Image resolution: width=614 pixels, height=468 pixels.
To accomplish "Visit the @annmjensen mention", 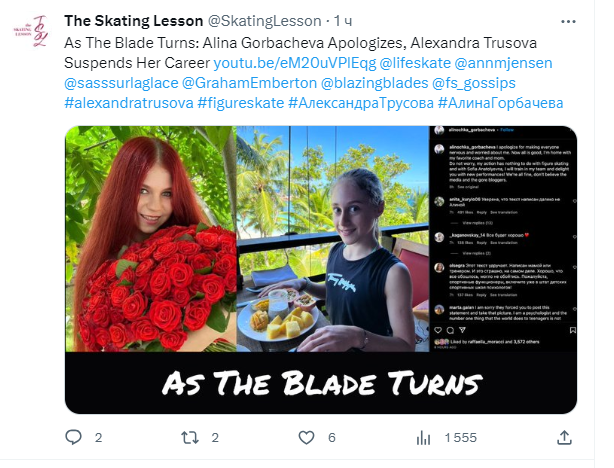I will click(x=504, y=63).
